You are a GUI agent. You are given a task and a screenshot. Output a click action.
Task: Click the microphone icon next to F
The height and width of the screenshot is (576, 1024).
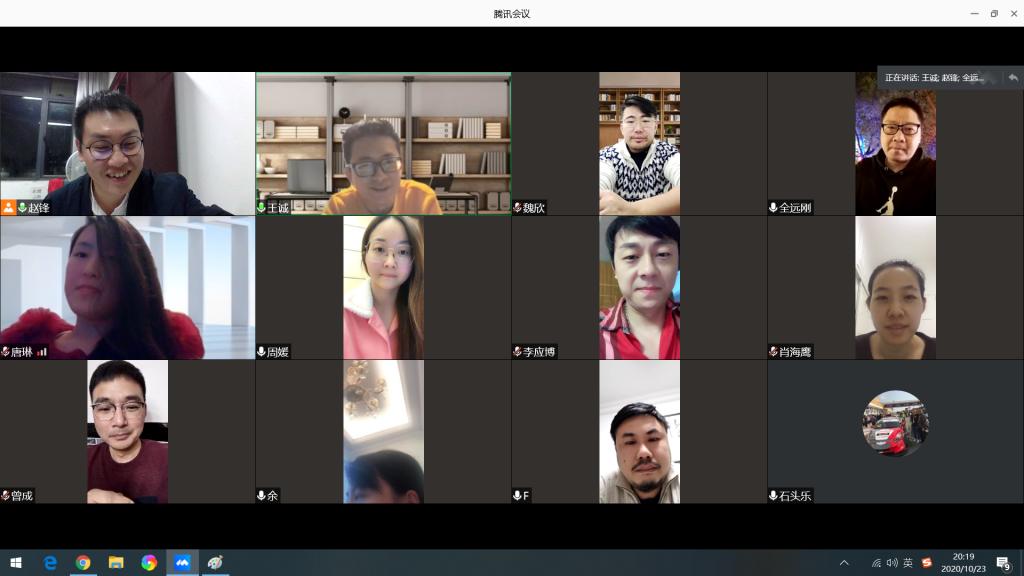click(x=517, y=496)
